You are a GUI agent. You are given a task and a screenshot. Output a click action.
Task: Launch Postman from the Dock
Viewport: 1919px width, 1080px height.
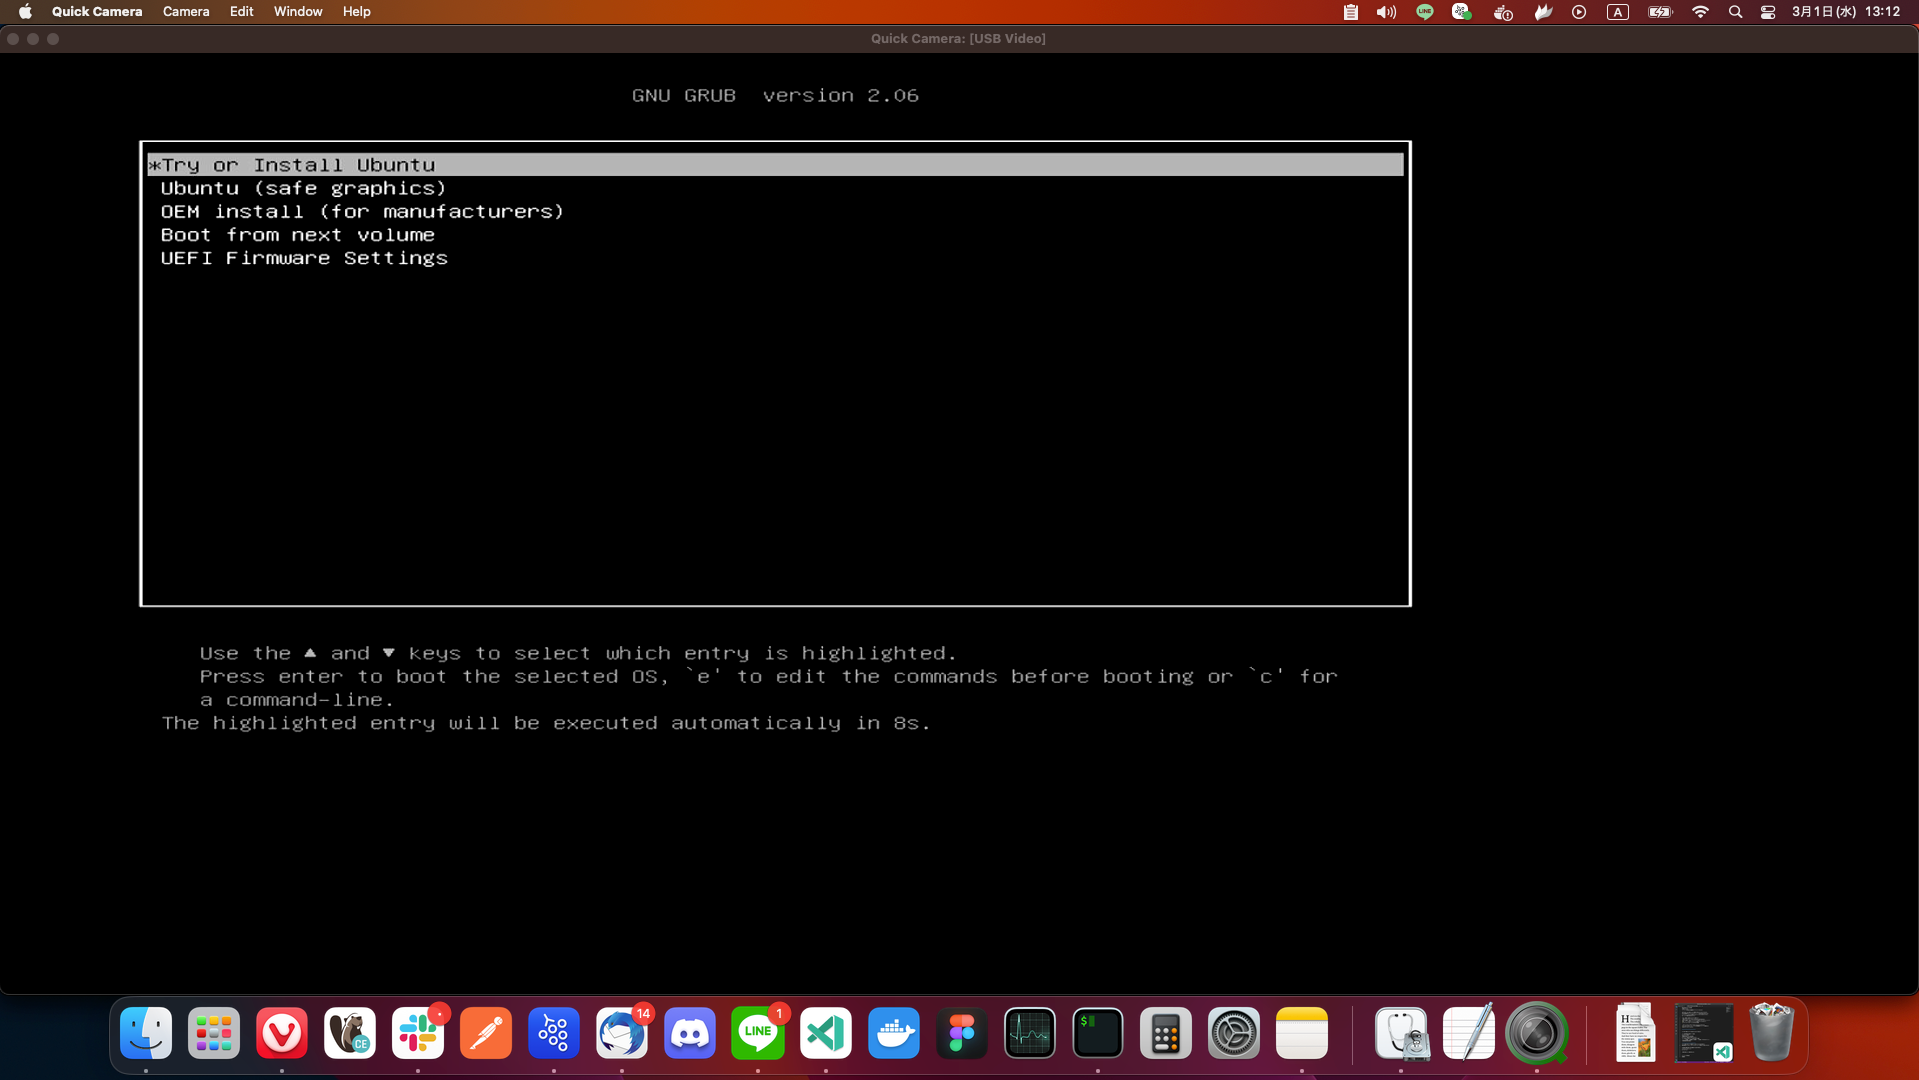(486, 1033)
